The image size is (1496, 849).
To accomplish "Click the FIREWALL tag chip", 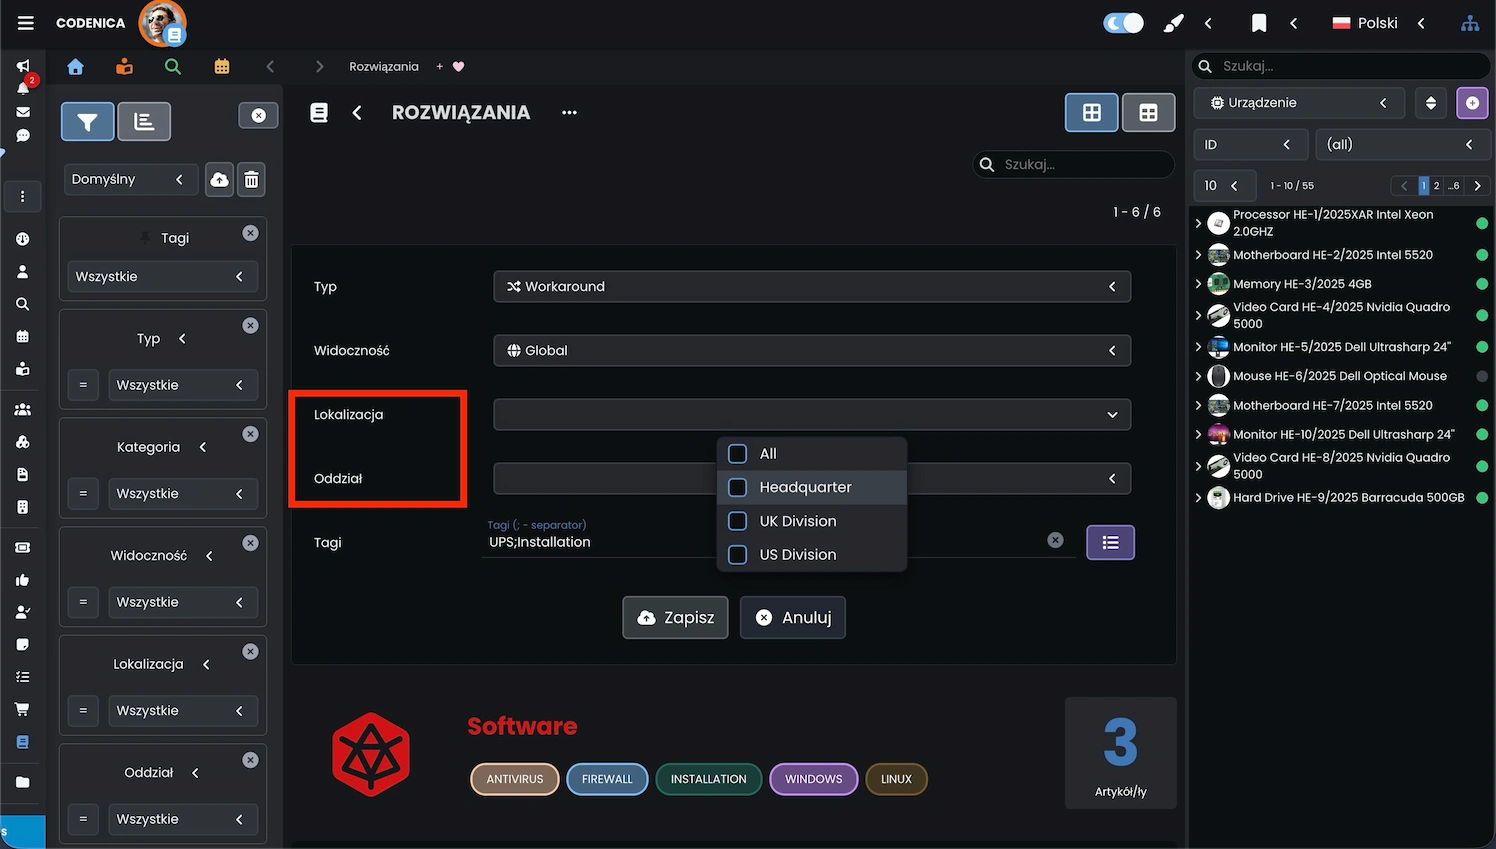I will click(607, 780).
